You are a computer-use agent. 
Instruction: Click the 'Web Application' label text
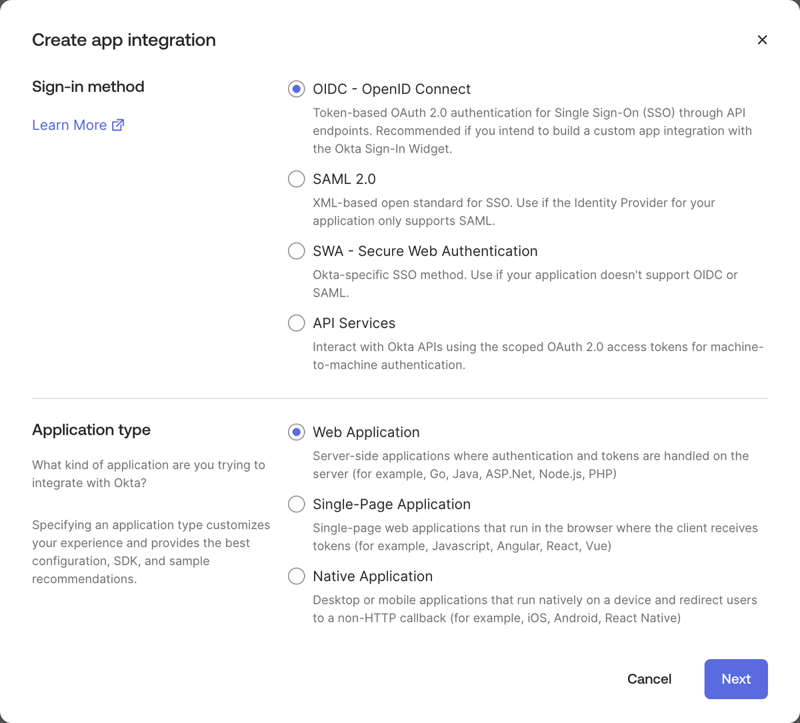coord(366,432)
